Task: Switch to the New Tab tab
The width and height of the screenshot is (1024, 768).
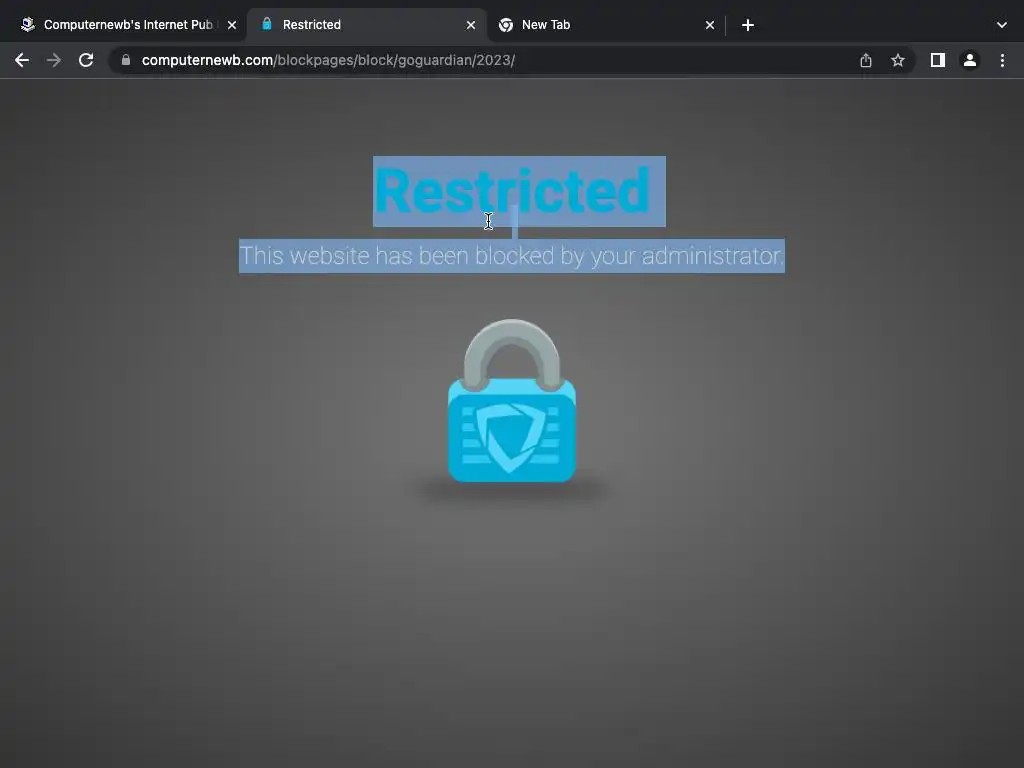Action: pyautogui.click(x=606, y=25)
